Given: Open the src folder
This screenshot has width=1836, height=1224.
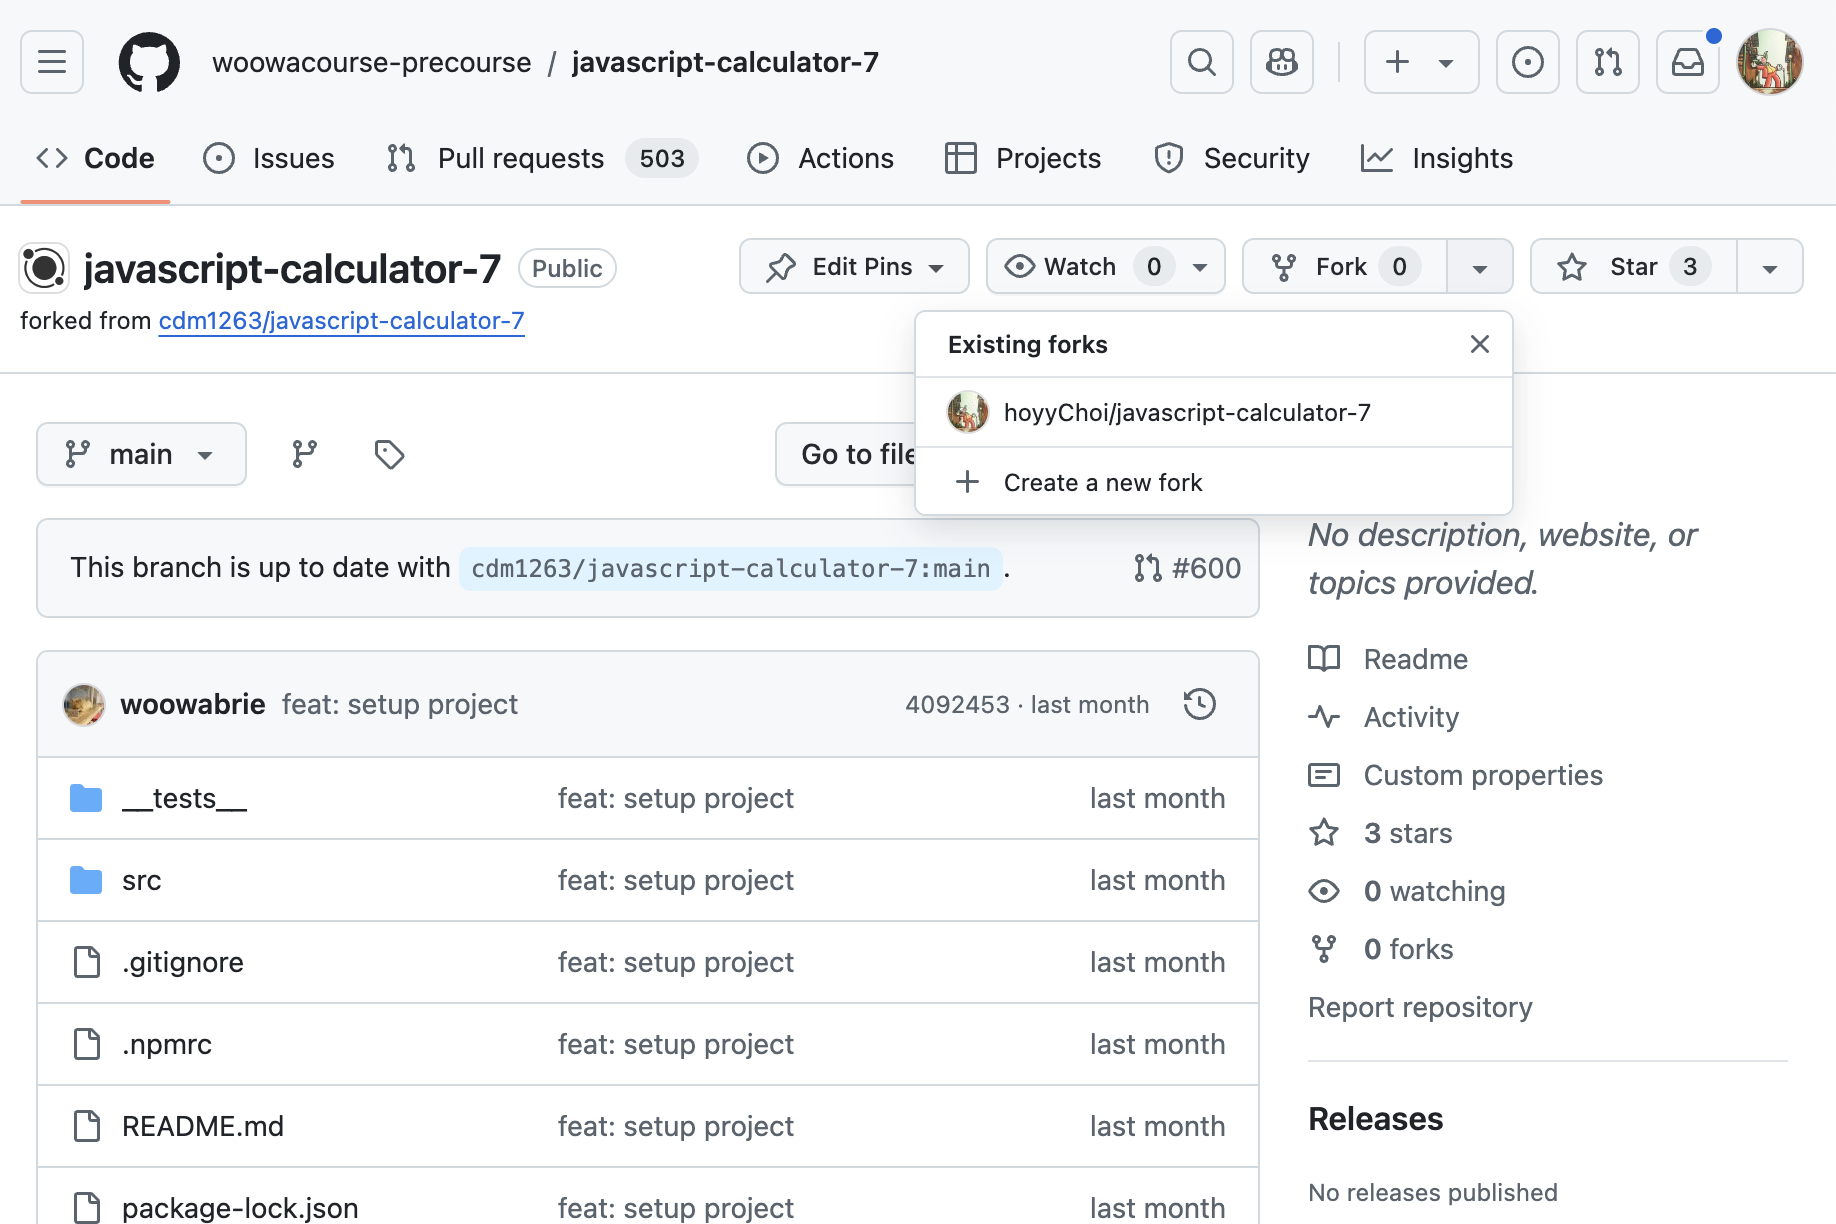Looking at the screenshot, I should 142,880.
